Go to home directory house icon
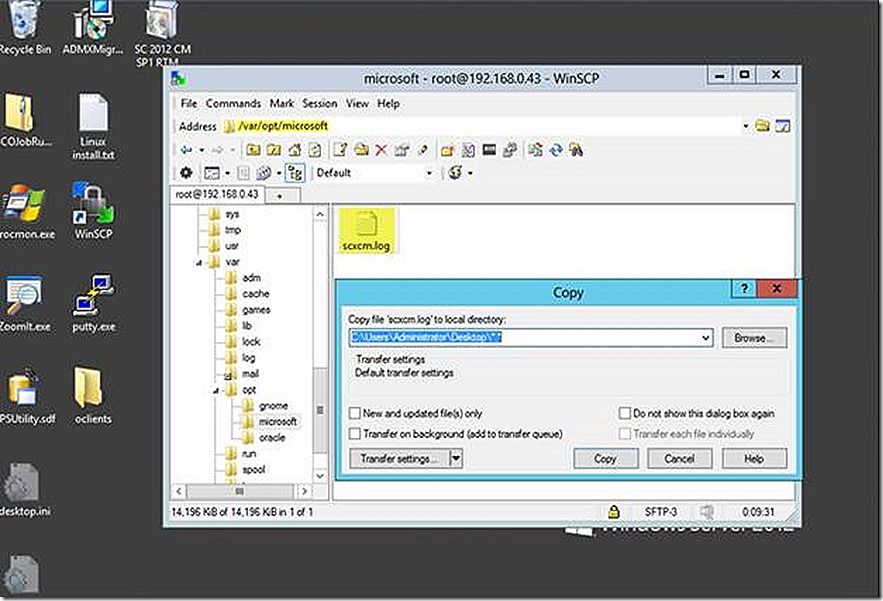 click(x=294, y=150)
